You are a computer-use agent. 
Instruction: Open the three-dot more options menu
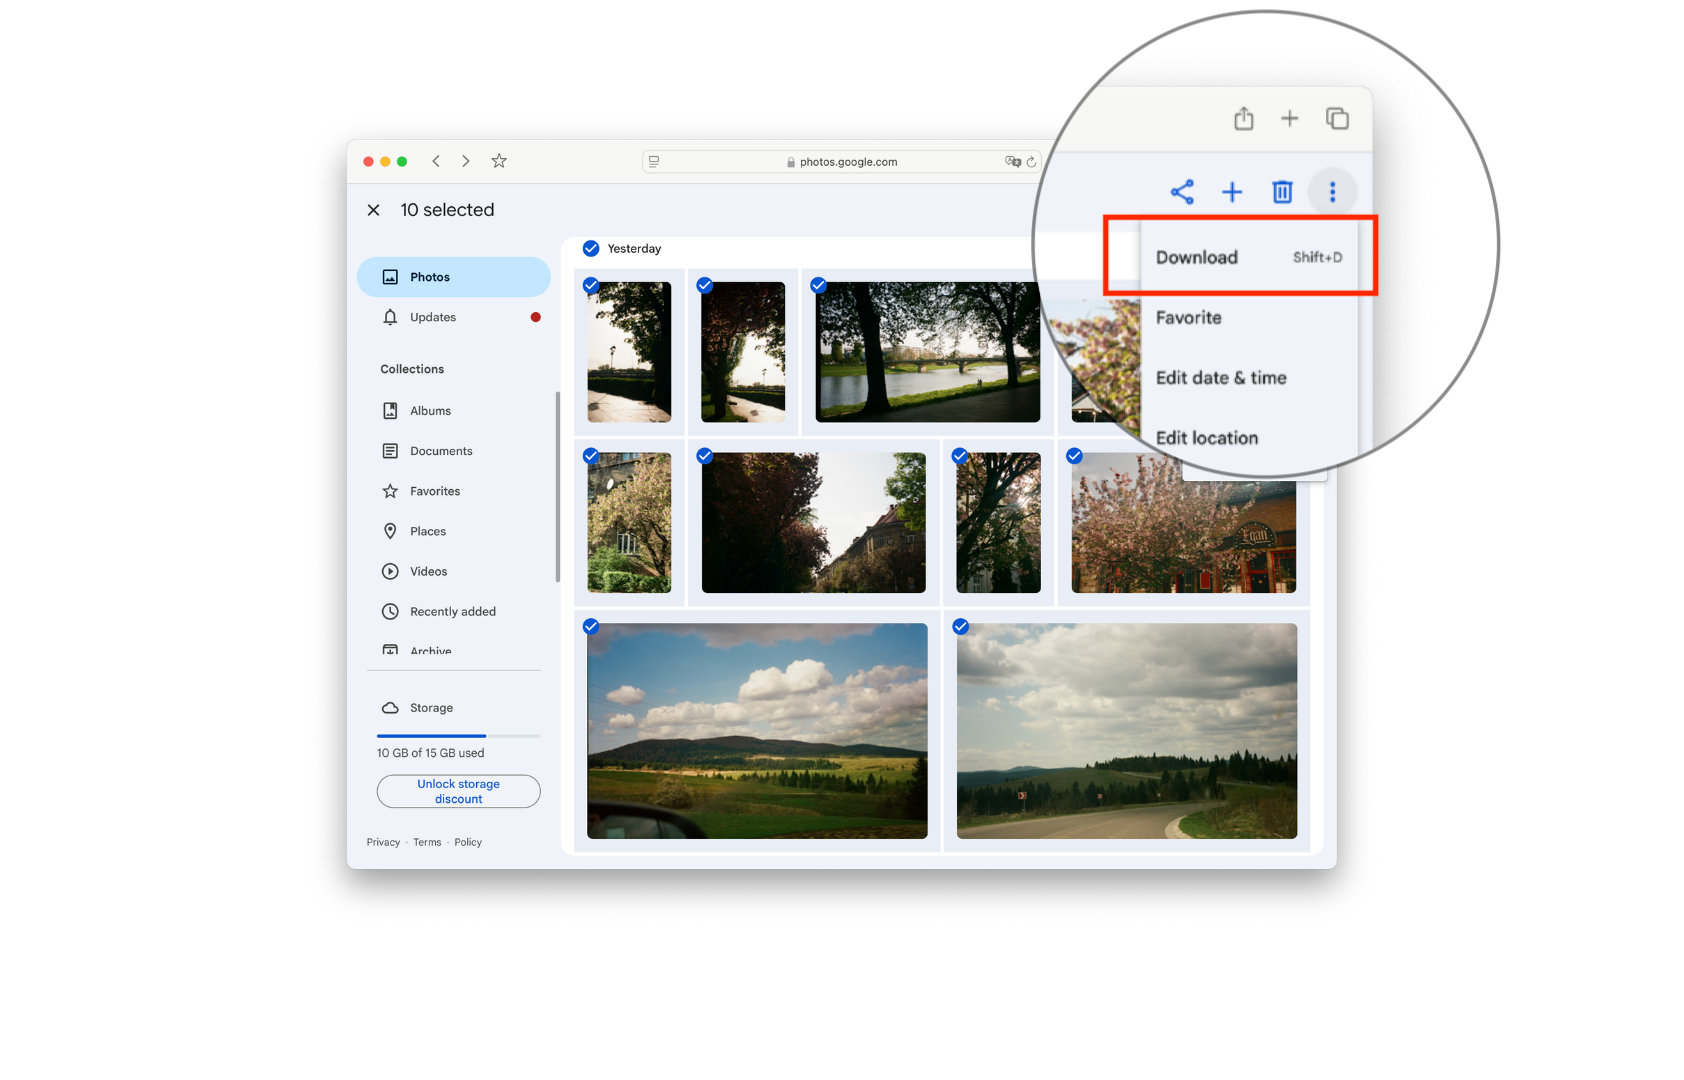click(1332, 192)
